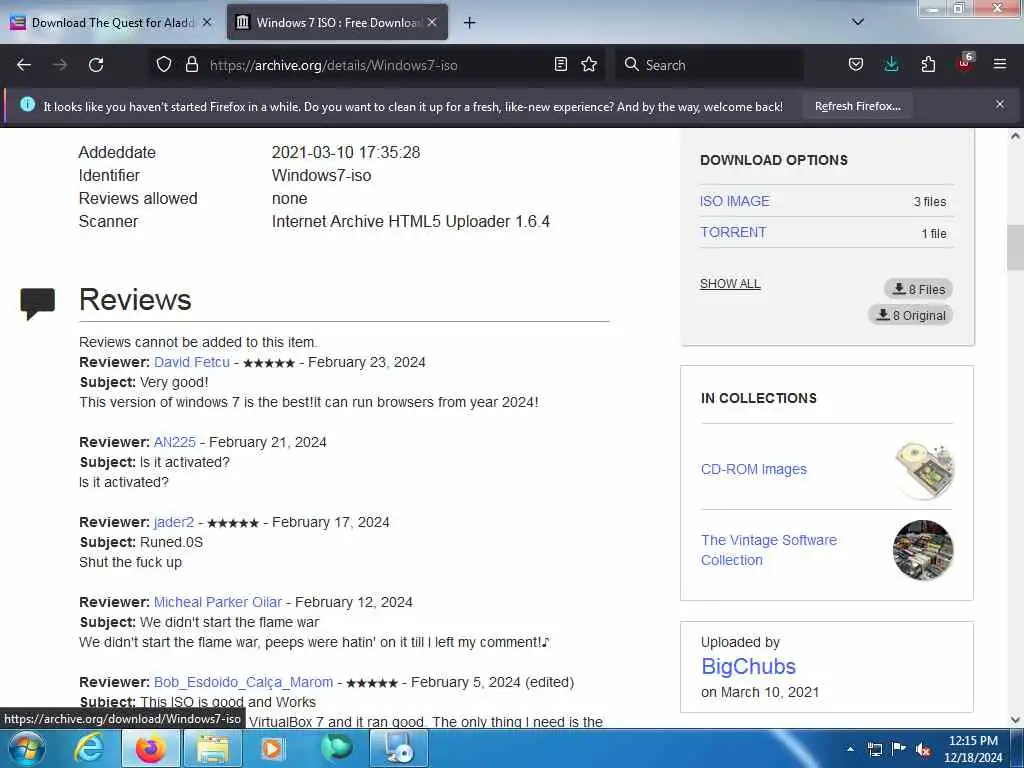Click the CD-ROM Images thumbnail
The height and width of the screenshot is (768, 1024).
click(x=923, y=470)
